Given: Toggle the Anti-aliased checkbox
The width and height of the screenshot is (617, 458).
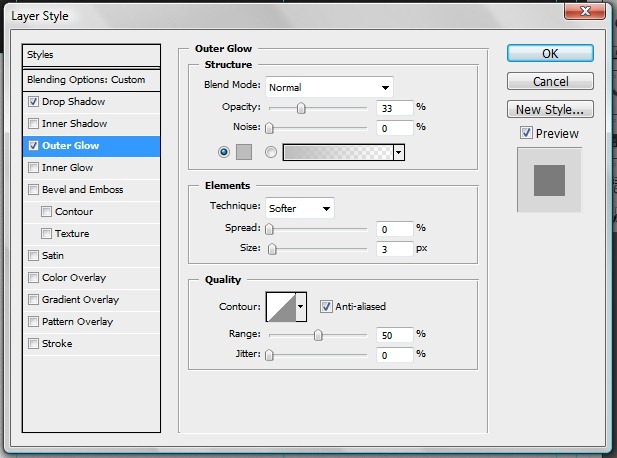Looking at the screenshot, I should click(x=326, y=307).
